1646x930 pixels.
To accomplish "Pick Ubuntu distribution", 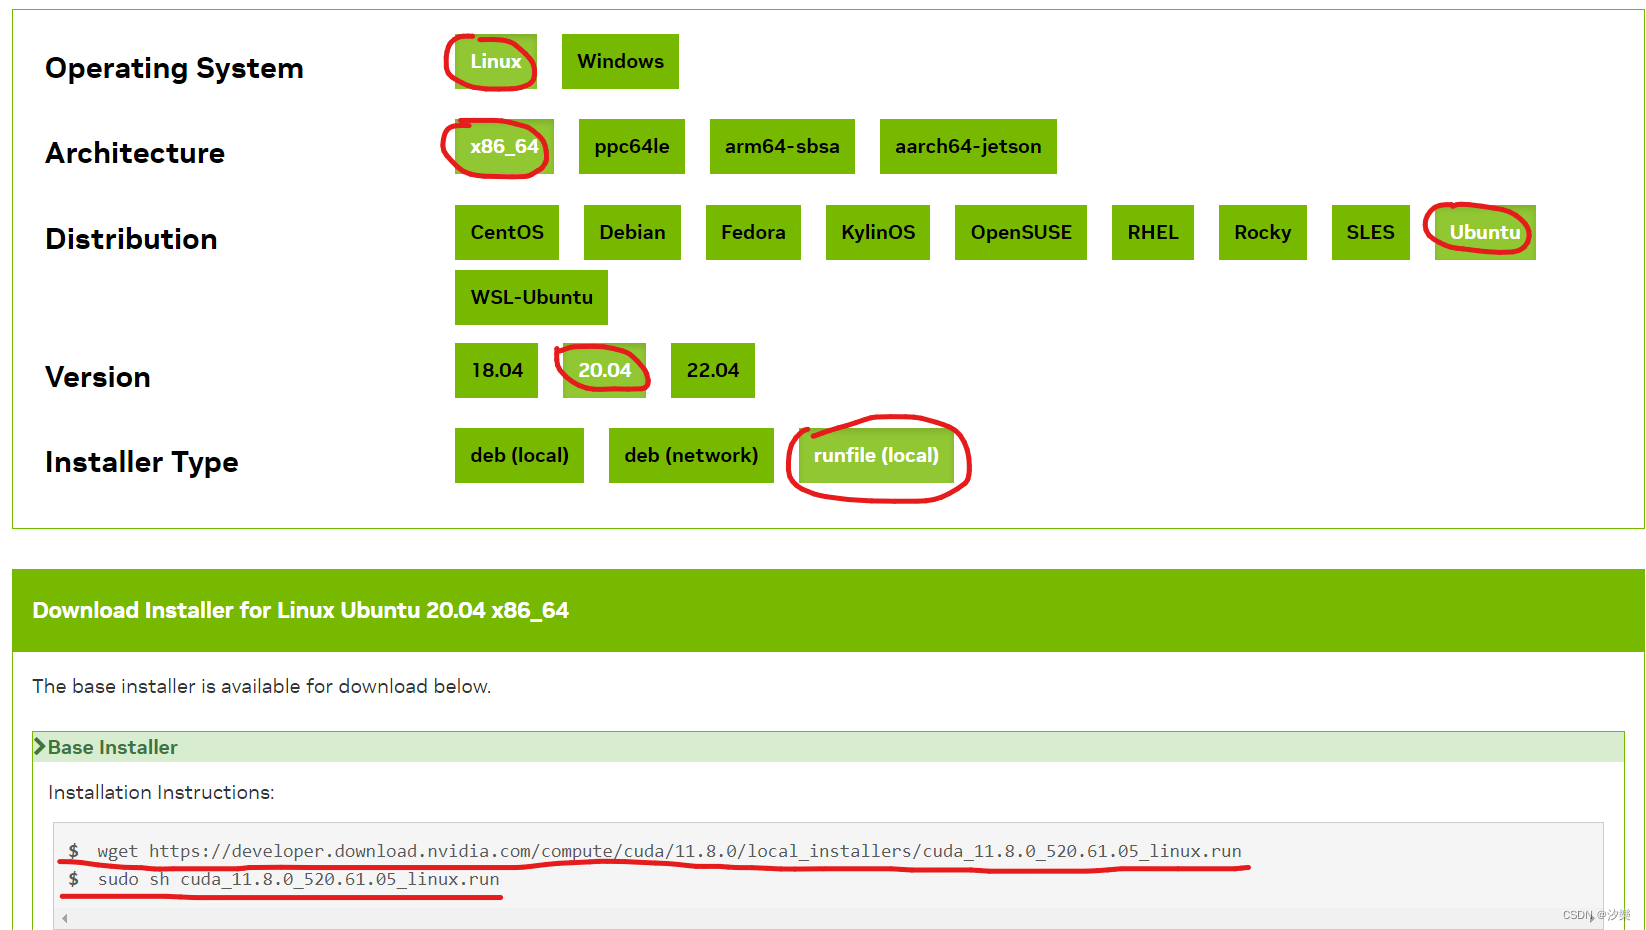I will (1485, 232).
